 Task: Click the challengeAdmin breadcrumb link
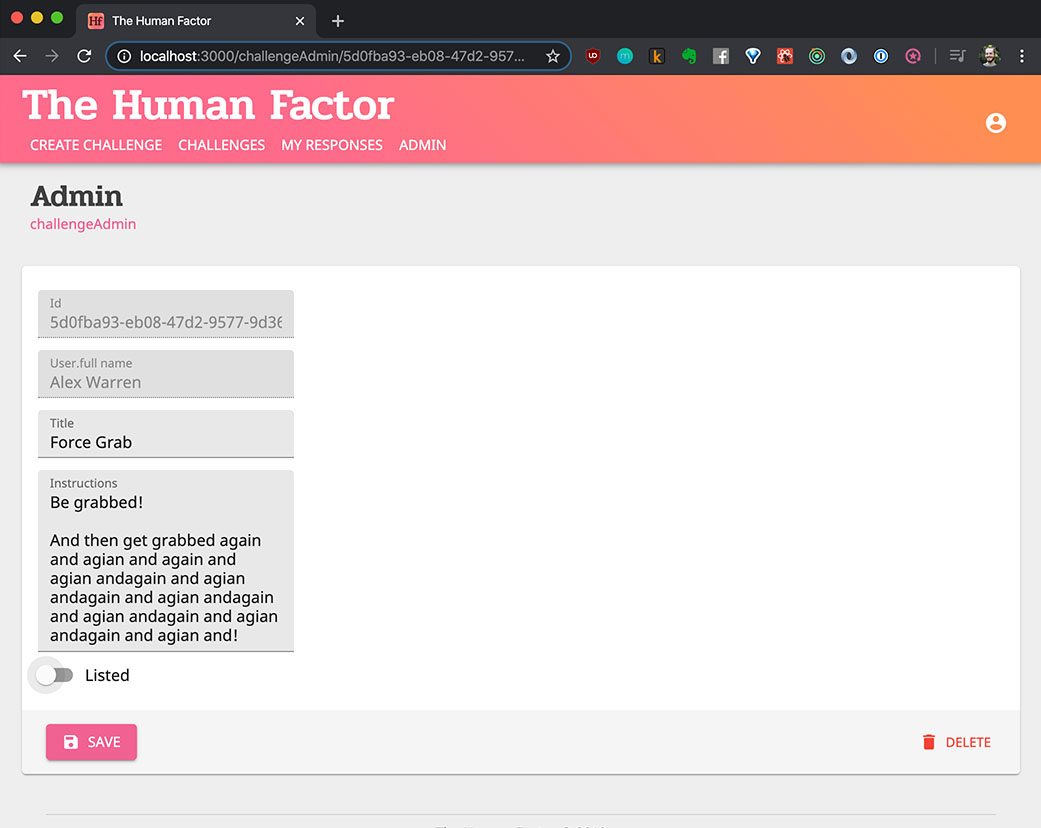click(83, 224)
